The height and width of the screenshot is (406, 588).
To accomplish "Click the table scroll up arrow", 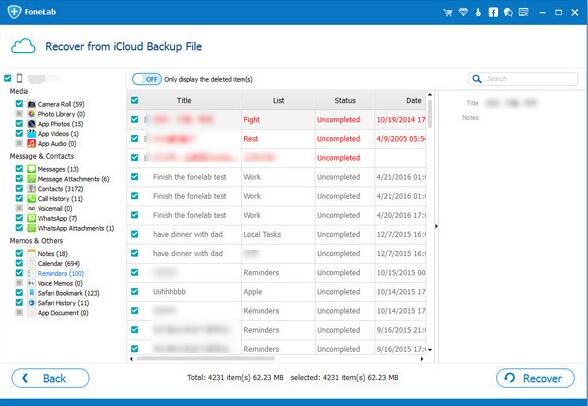I will 430,94.
